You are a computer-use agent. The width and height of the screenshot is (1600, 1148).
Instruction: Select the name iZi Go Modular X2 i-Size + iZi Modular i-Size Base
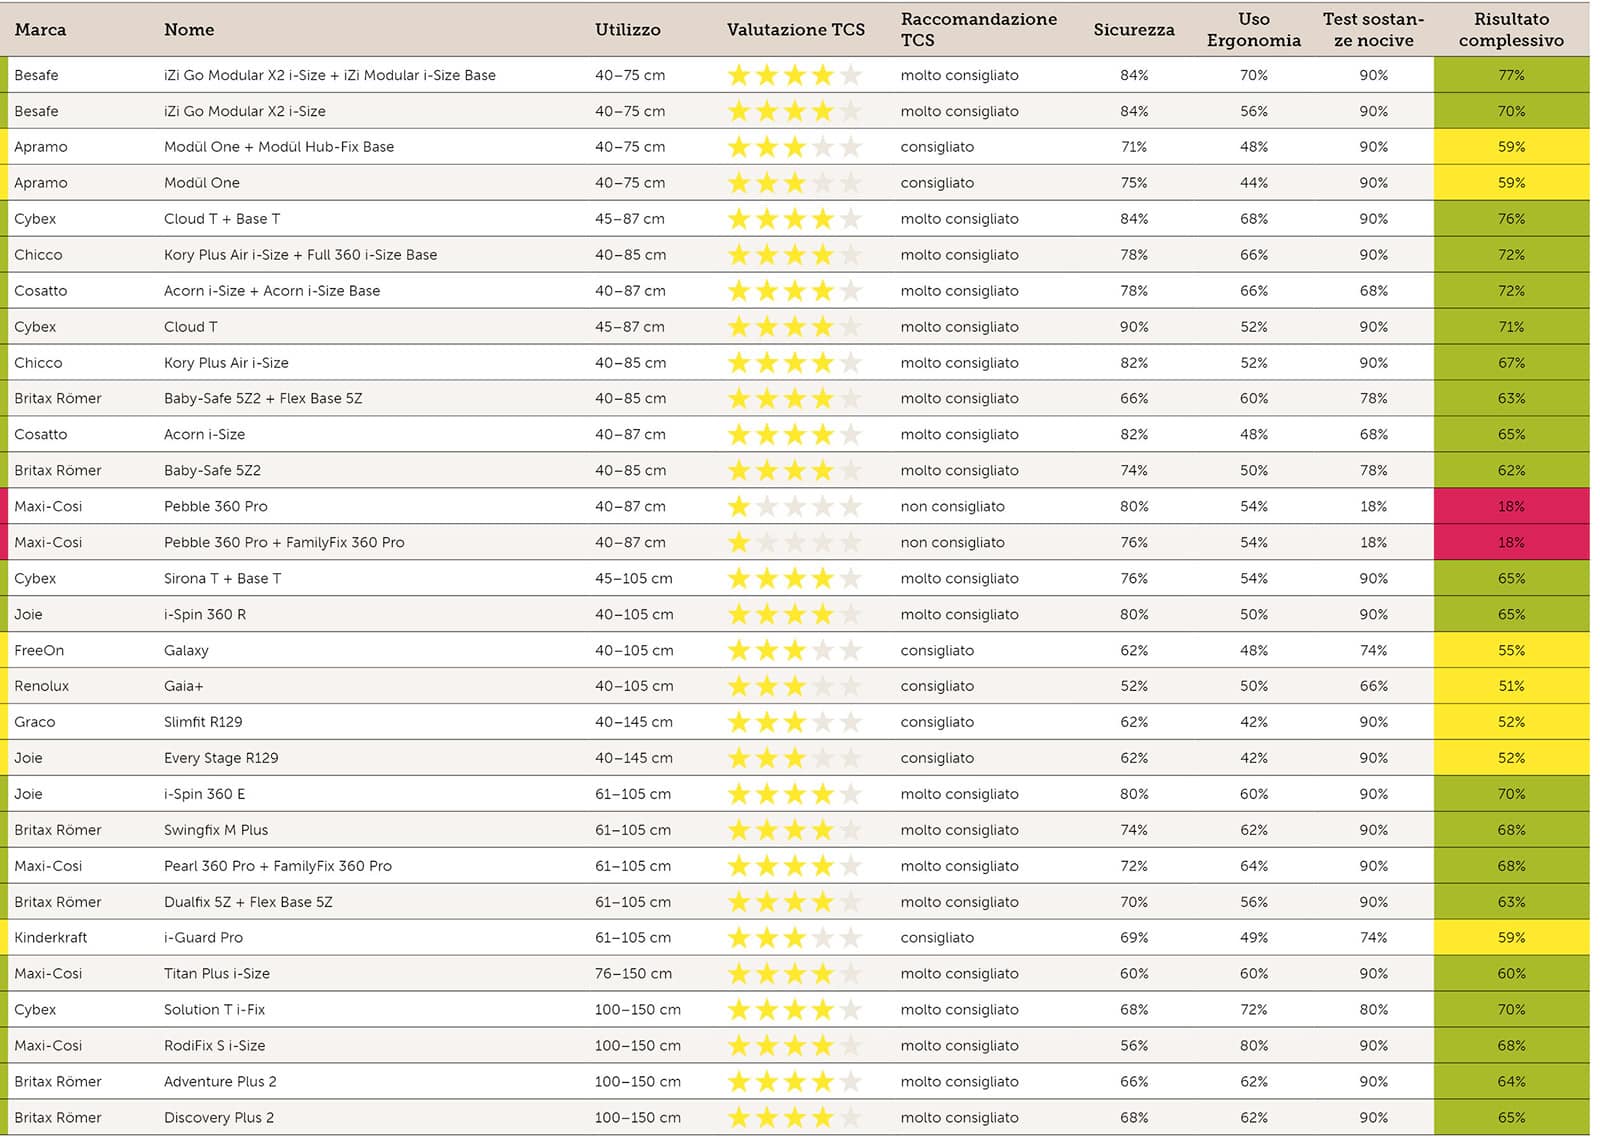(330, 75)
